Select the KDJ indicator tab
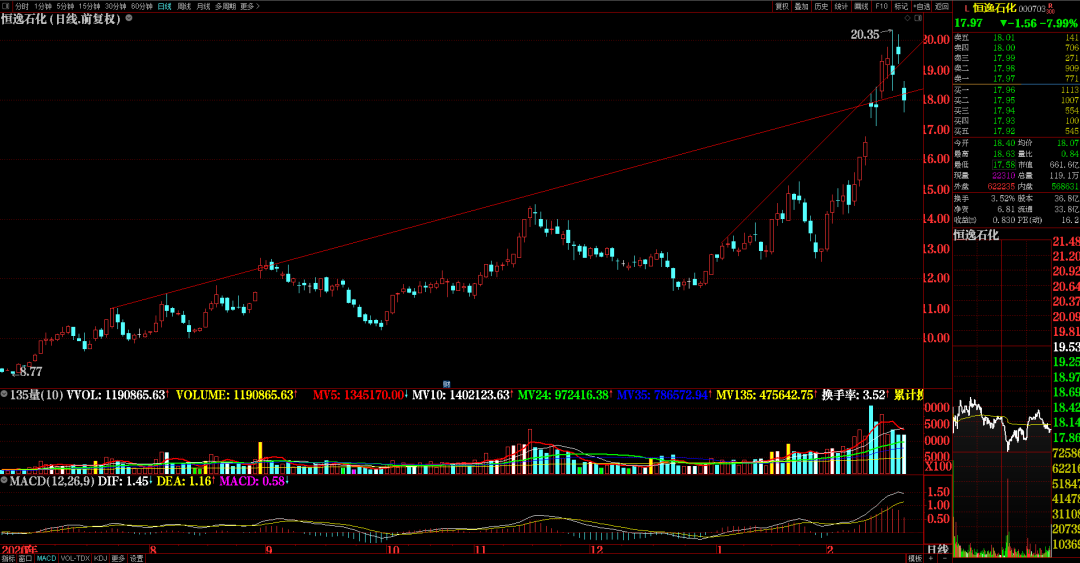The image size is (1080, 563). 101,558
